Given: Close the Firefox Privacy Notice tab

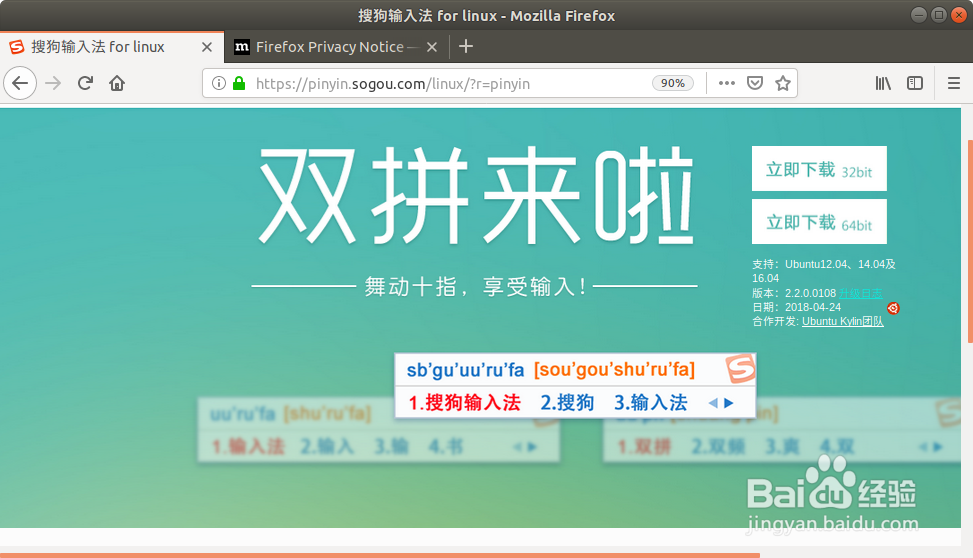Looking at the screenshot, I should pos(432,47).
